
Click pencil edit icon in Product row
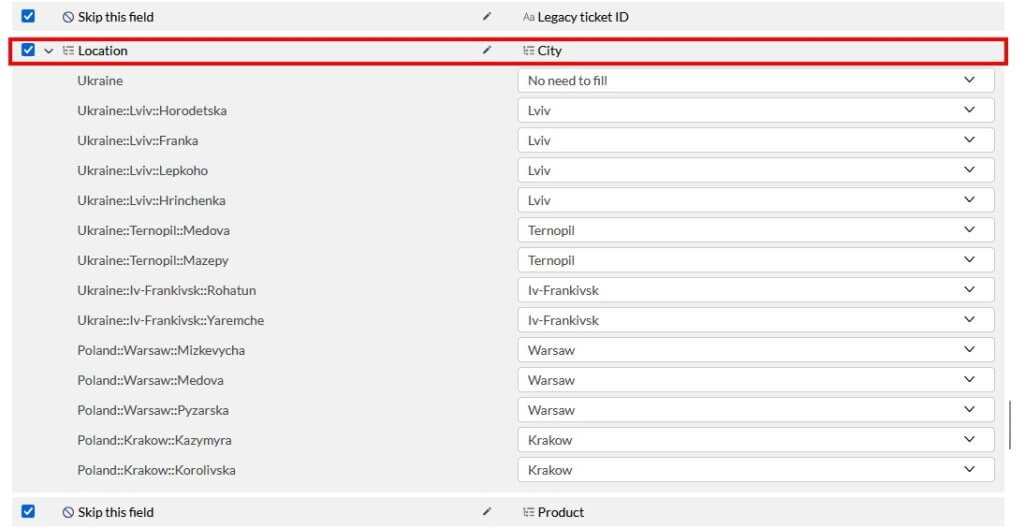(487, 511)
